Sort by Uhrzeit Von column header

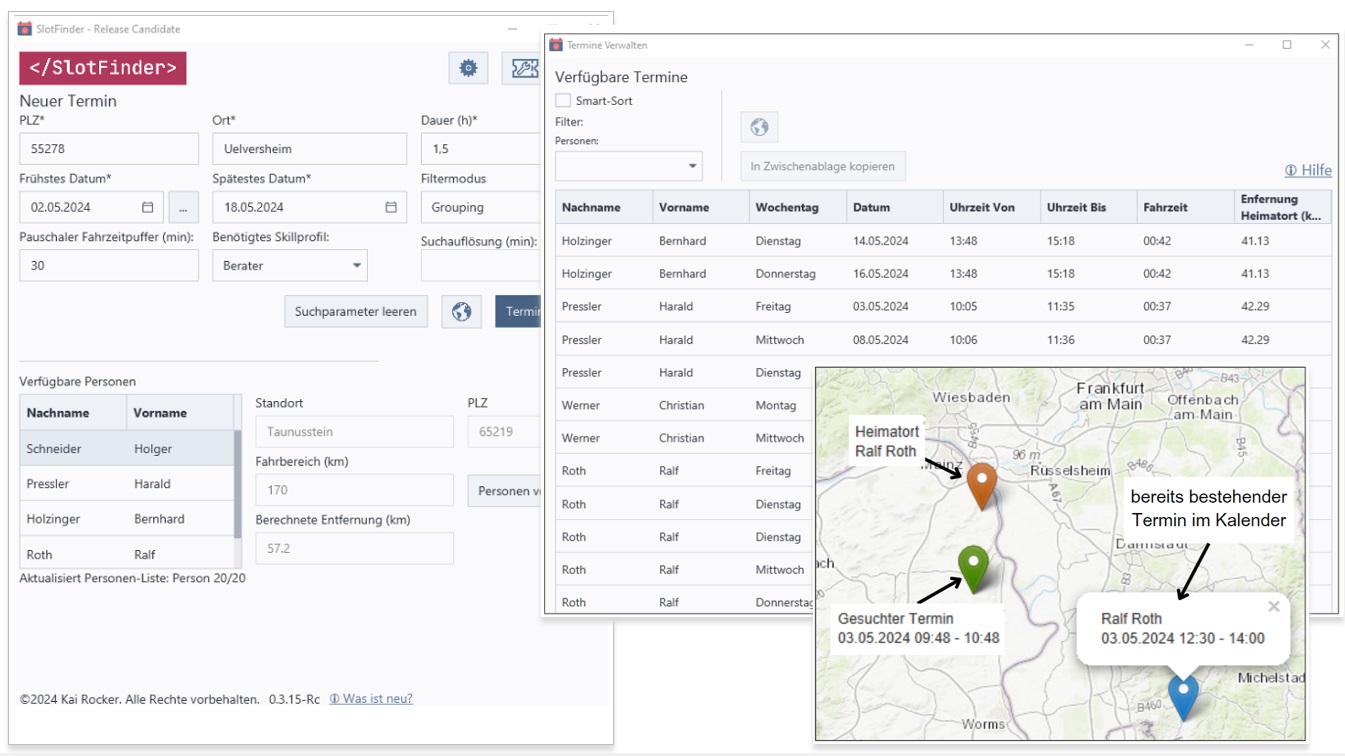coord(991,207)
